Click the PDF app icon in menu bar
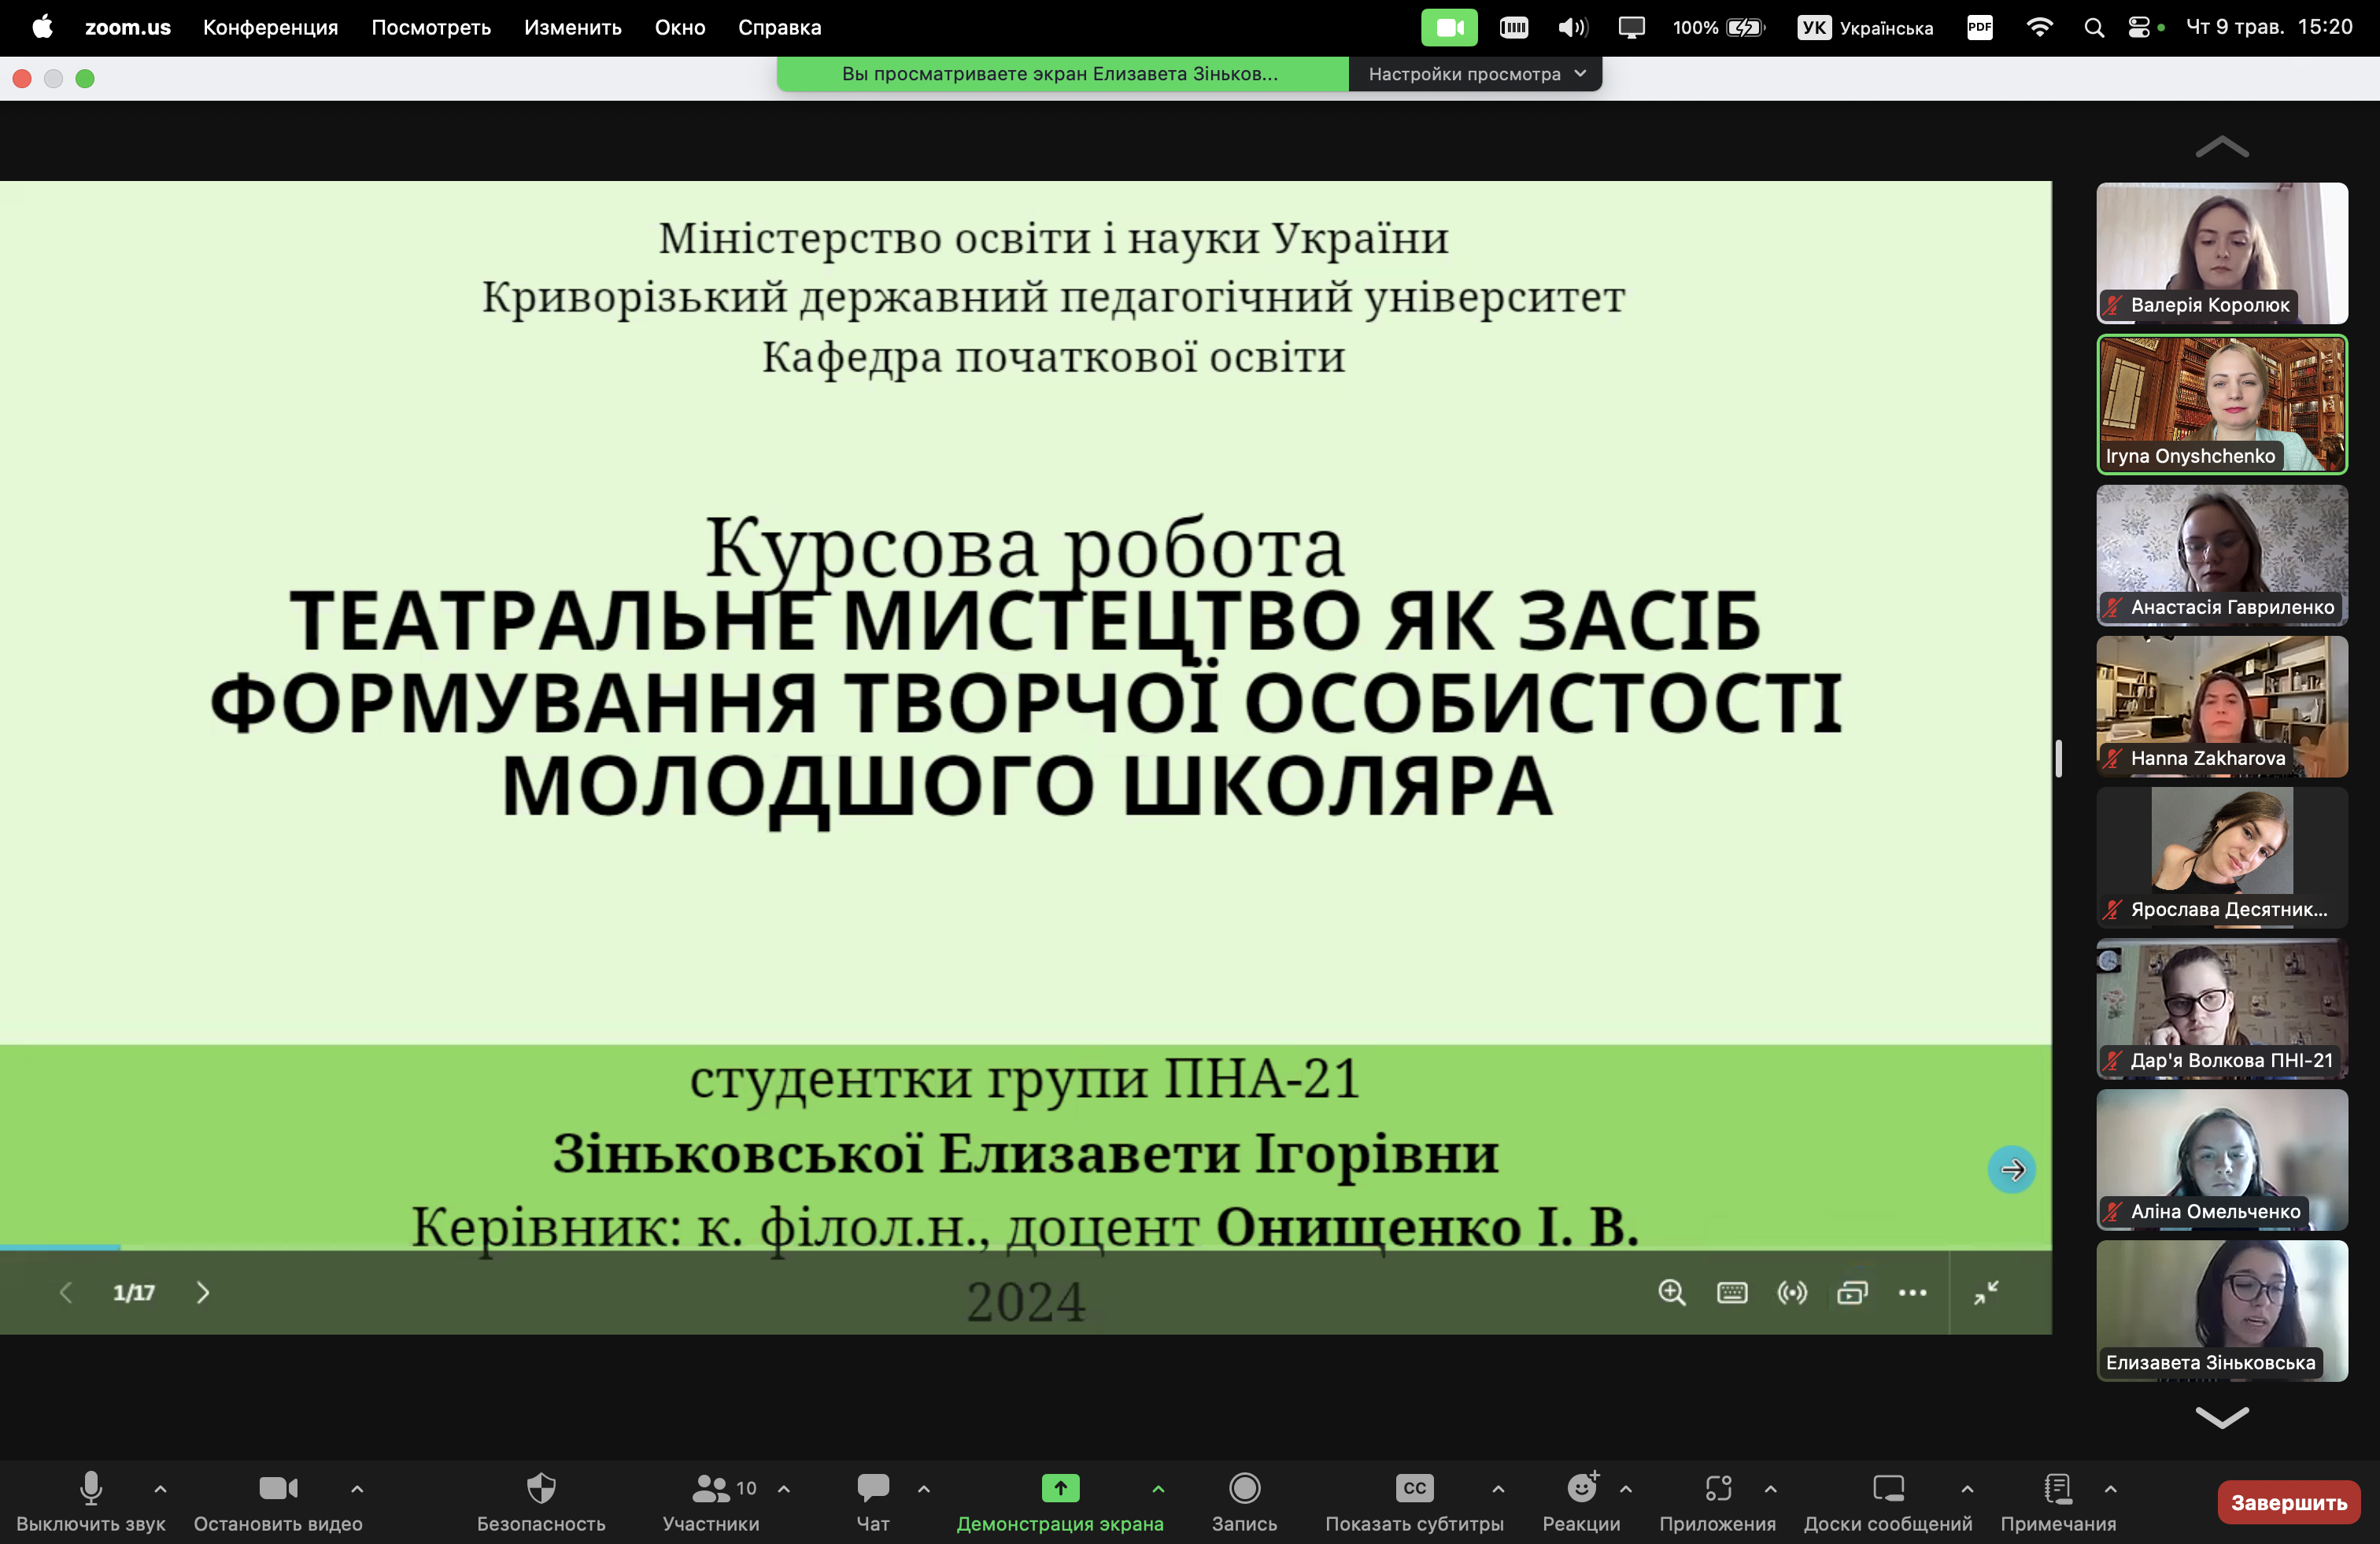 tap(1980, 28)
